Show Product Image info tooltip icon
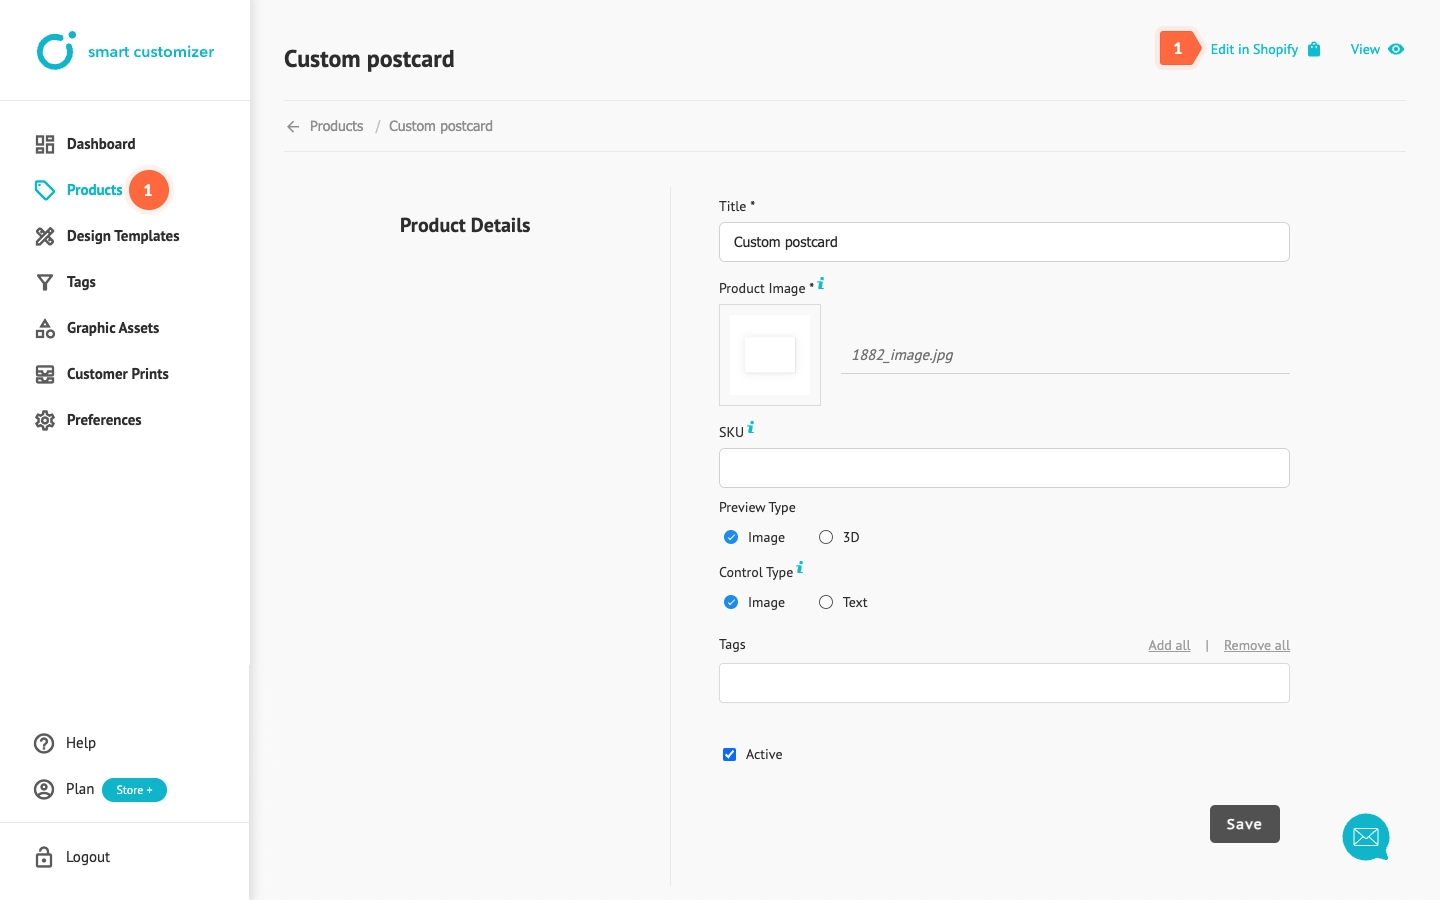Screen dimensions: 1440x900 point(821,283)
